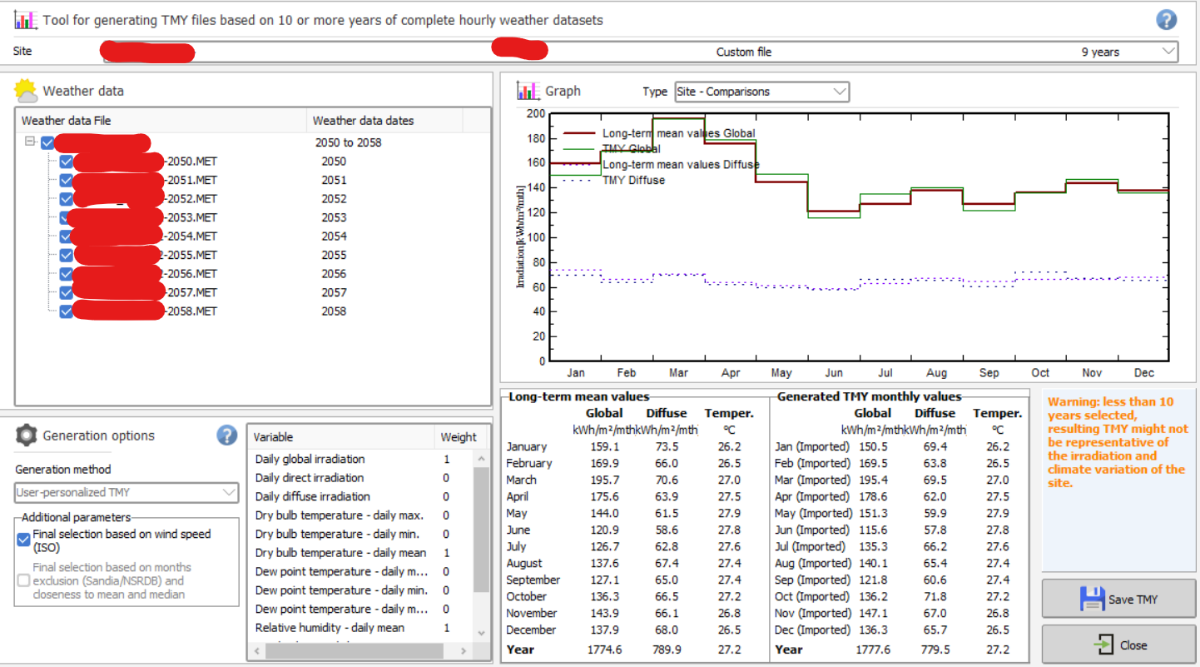Viewport: 1200px width, 667px height.
Task: Save the generated TMY file
Action: (1118, 599)
